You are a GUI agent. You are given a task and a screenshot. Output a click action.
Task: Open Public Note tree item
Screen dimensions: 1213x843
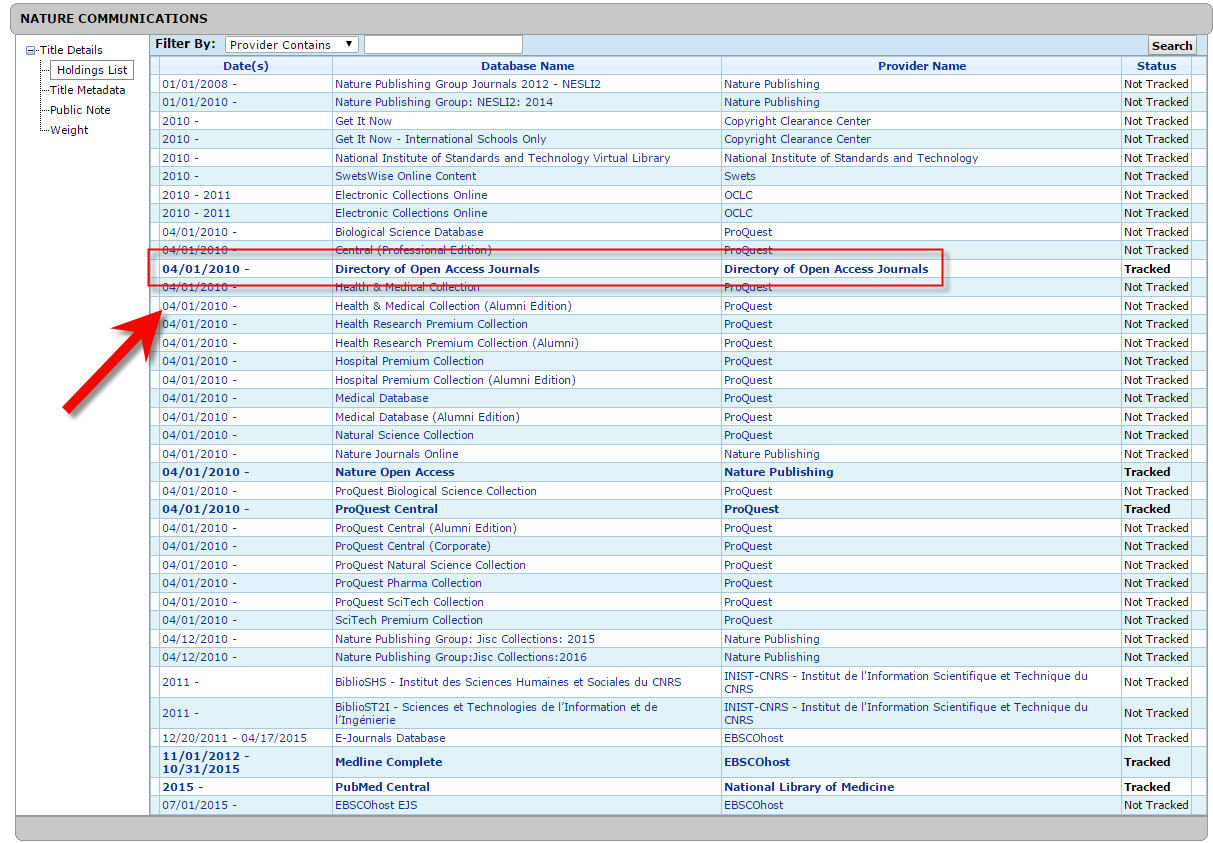80,110
